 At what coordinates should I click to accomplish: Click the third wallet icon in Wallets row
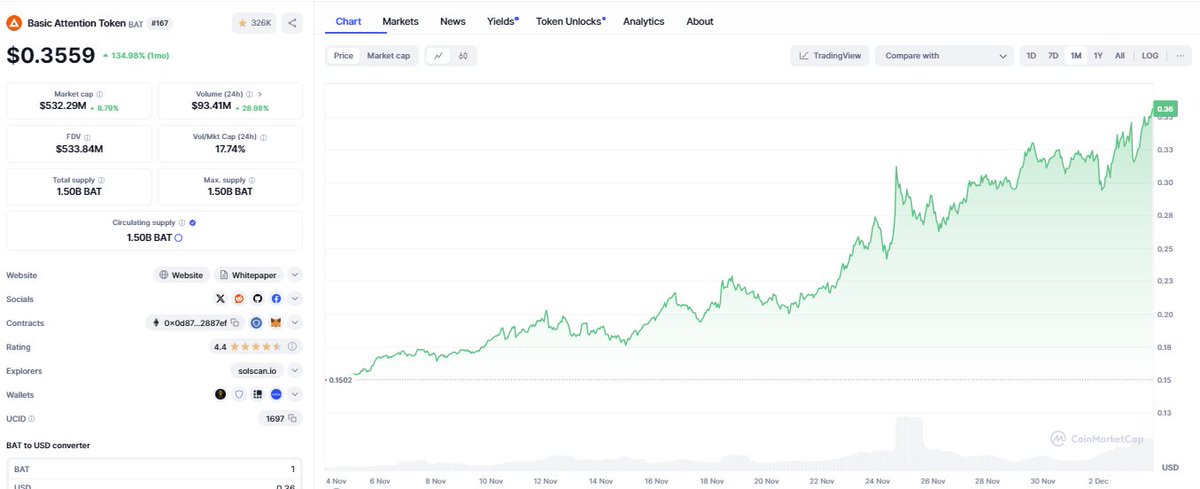tap(257, 395)
